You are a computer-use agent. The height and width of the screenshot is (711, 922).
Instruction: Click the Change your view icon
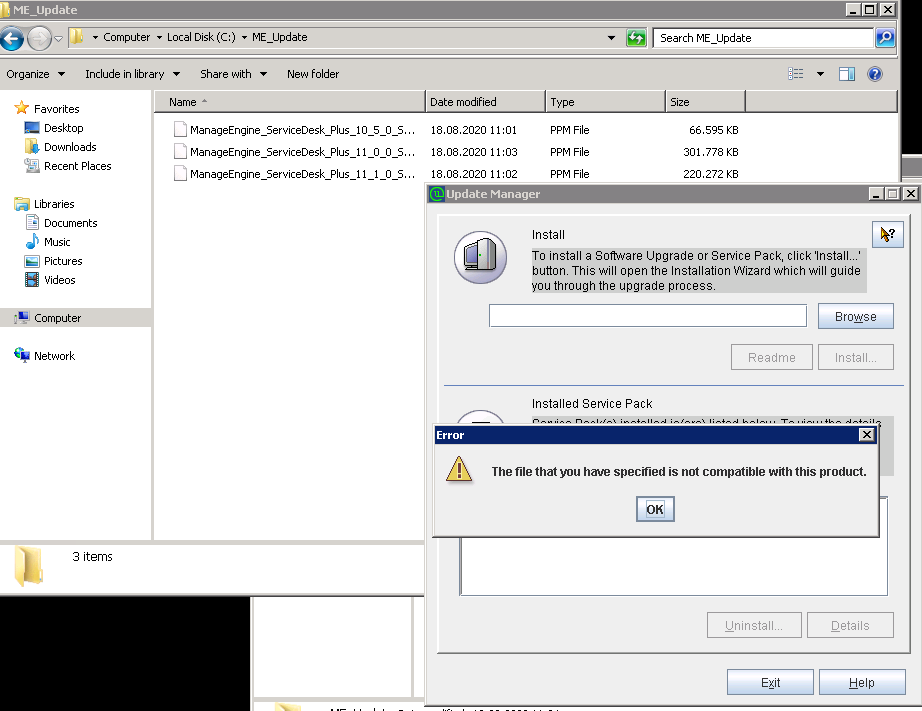pyautogui.click(x=796, y=74)
